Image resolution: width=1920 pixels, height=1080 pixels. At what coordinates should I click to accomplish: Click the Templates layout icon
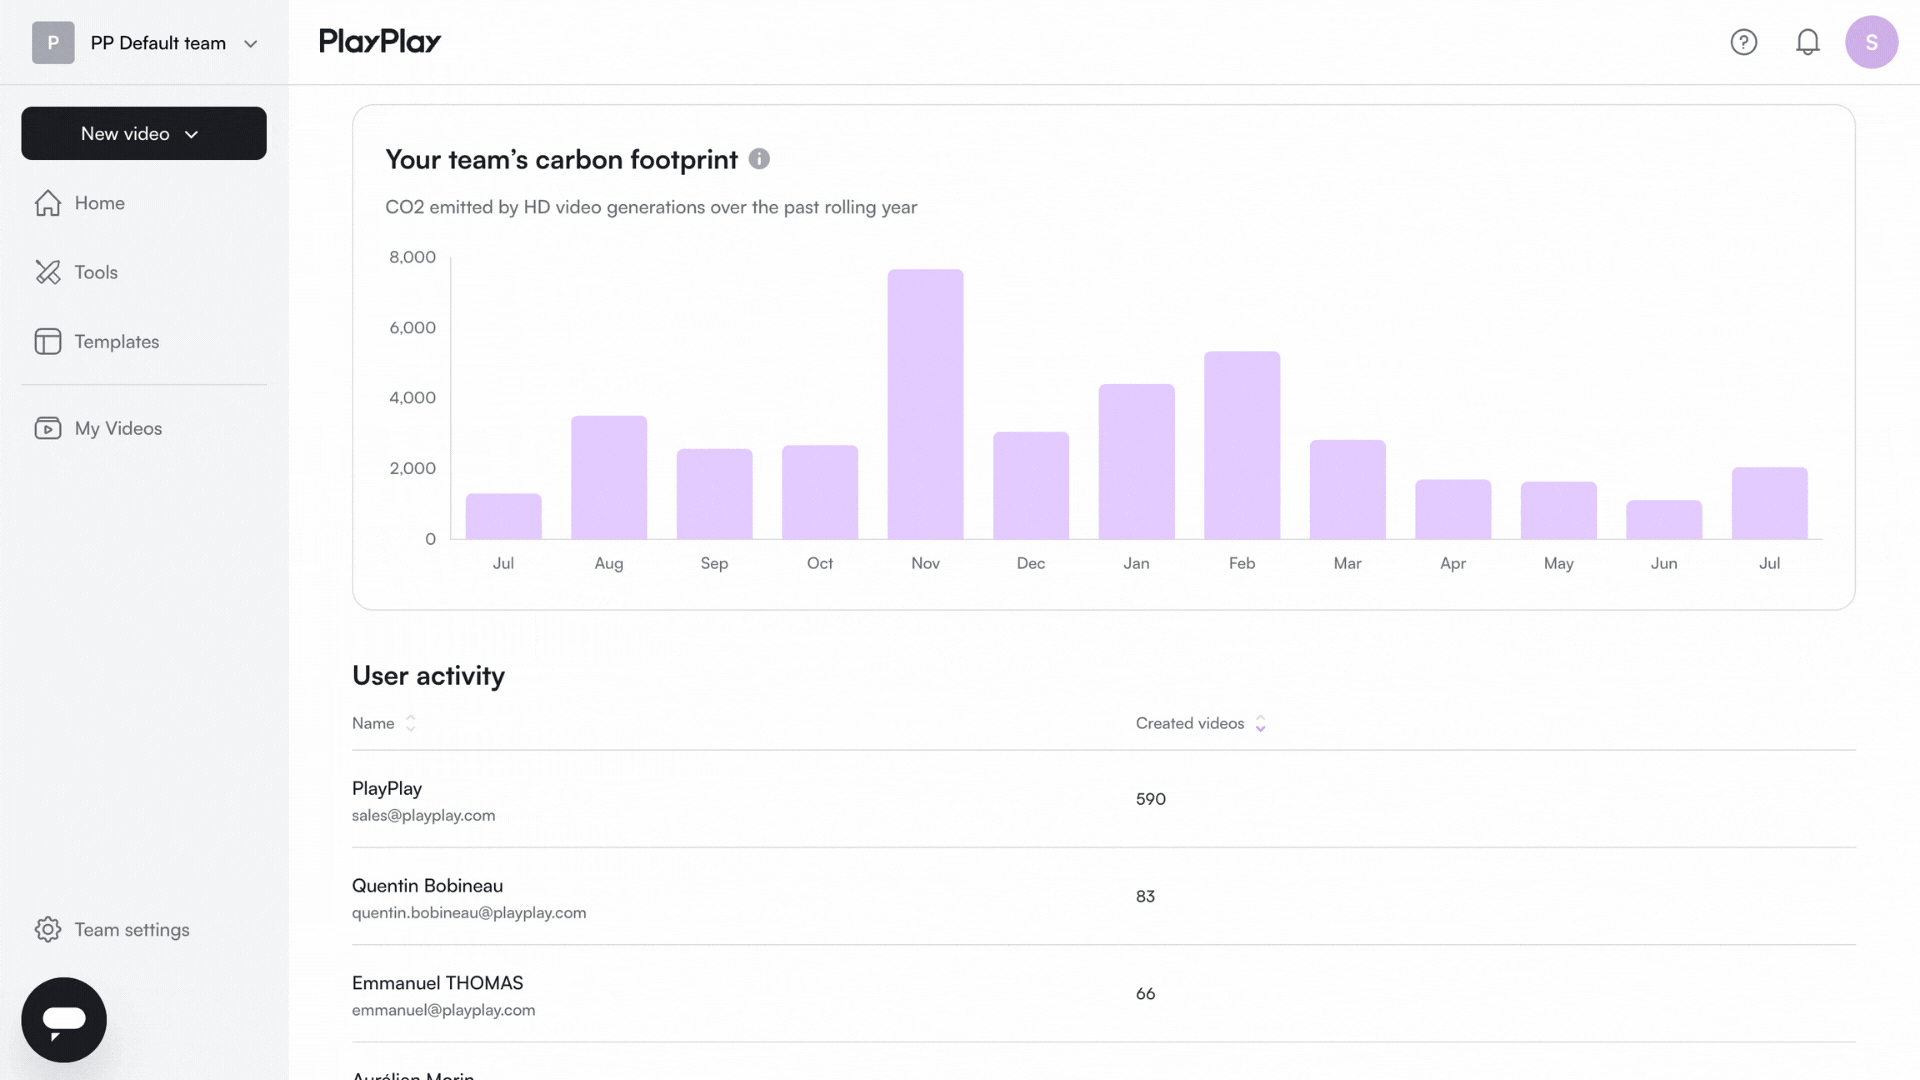[x=48, y=342]
